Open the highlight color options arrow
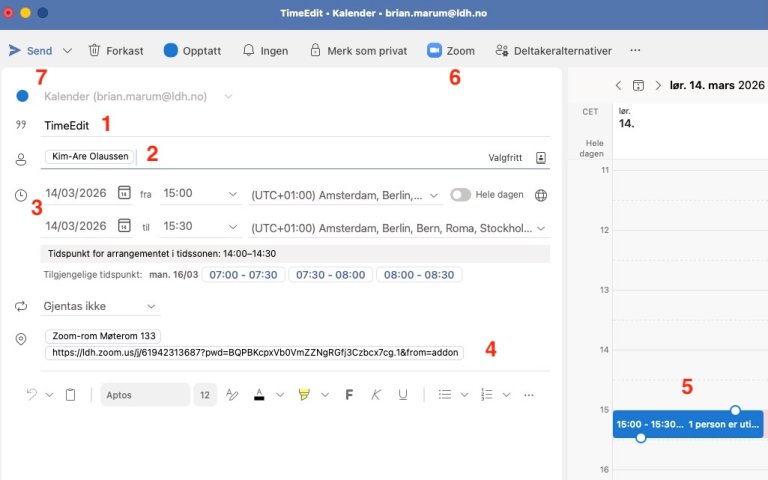 point(325,395)
